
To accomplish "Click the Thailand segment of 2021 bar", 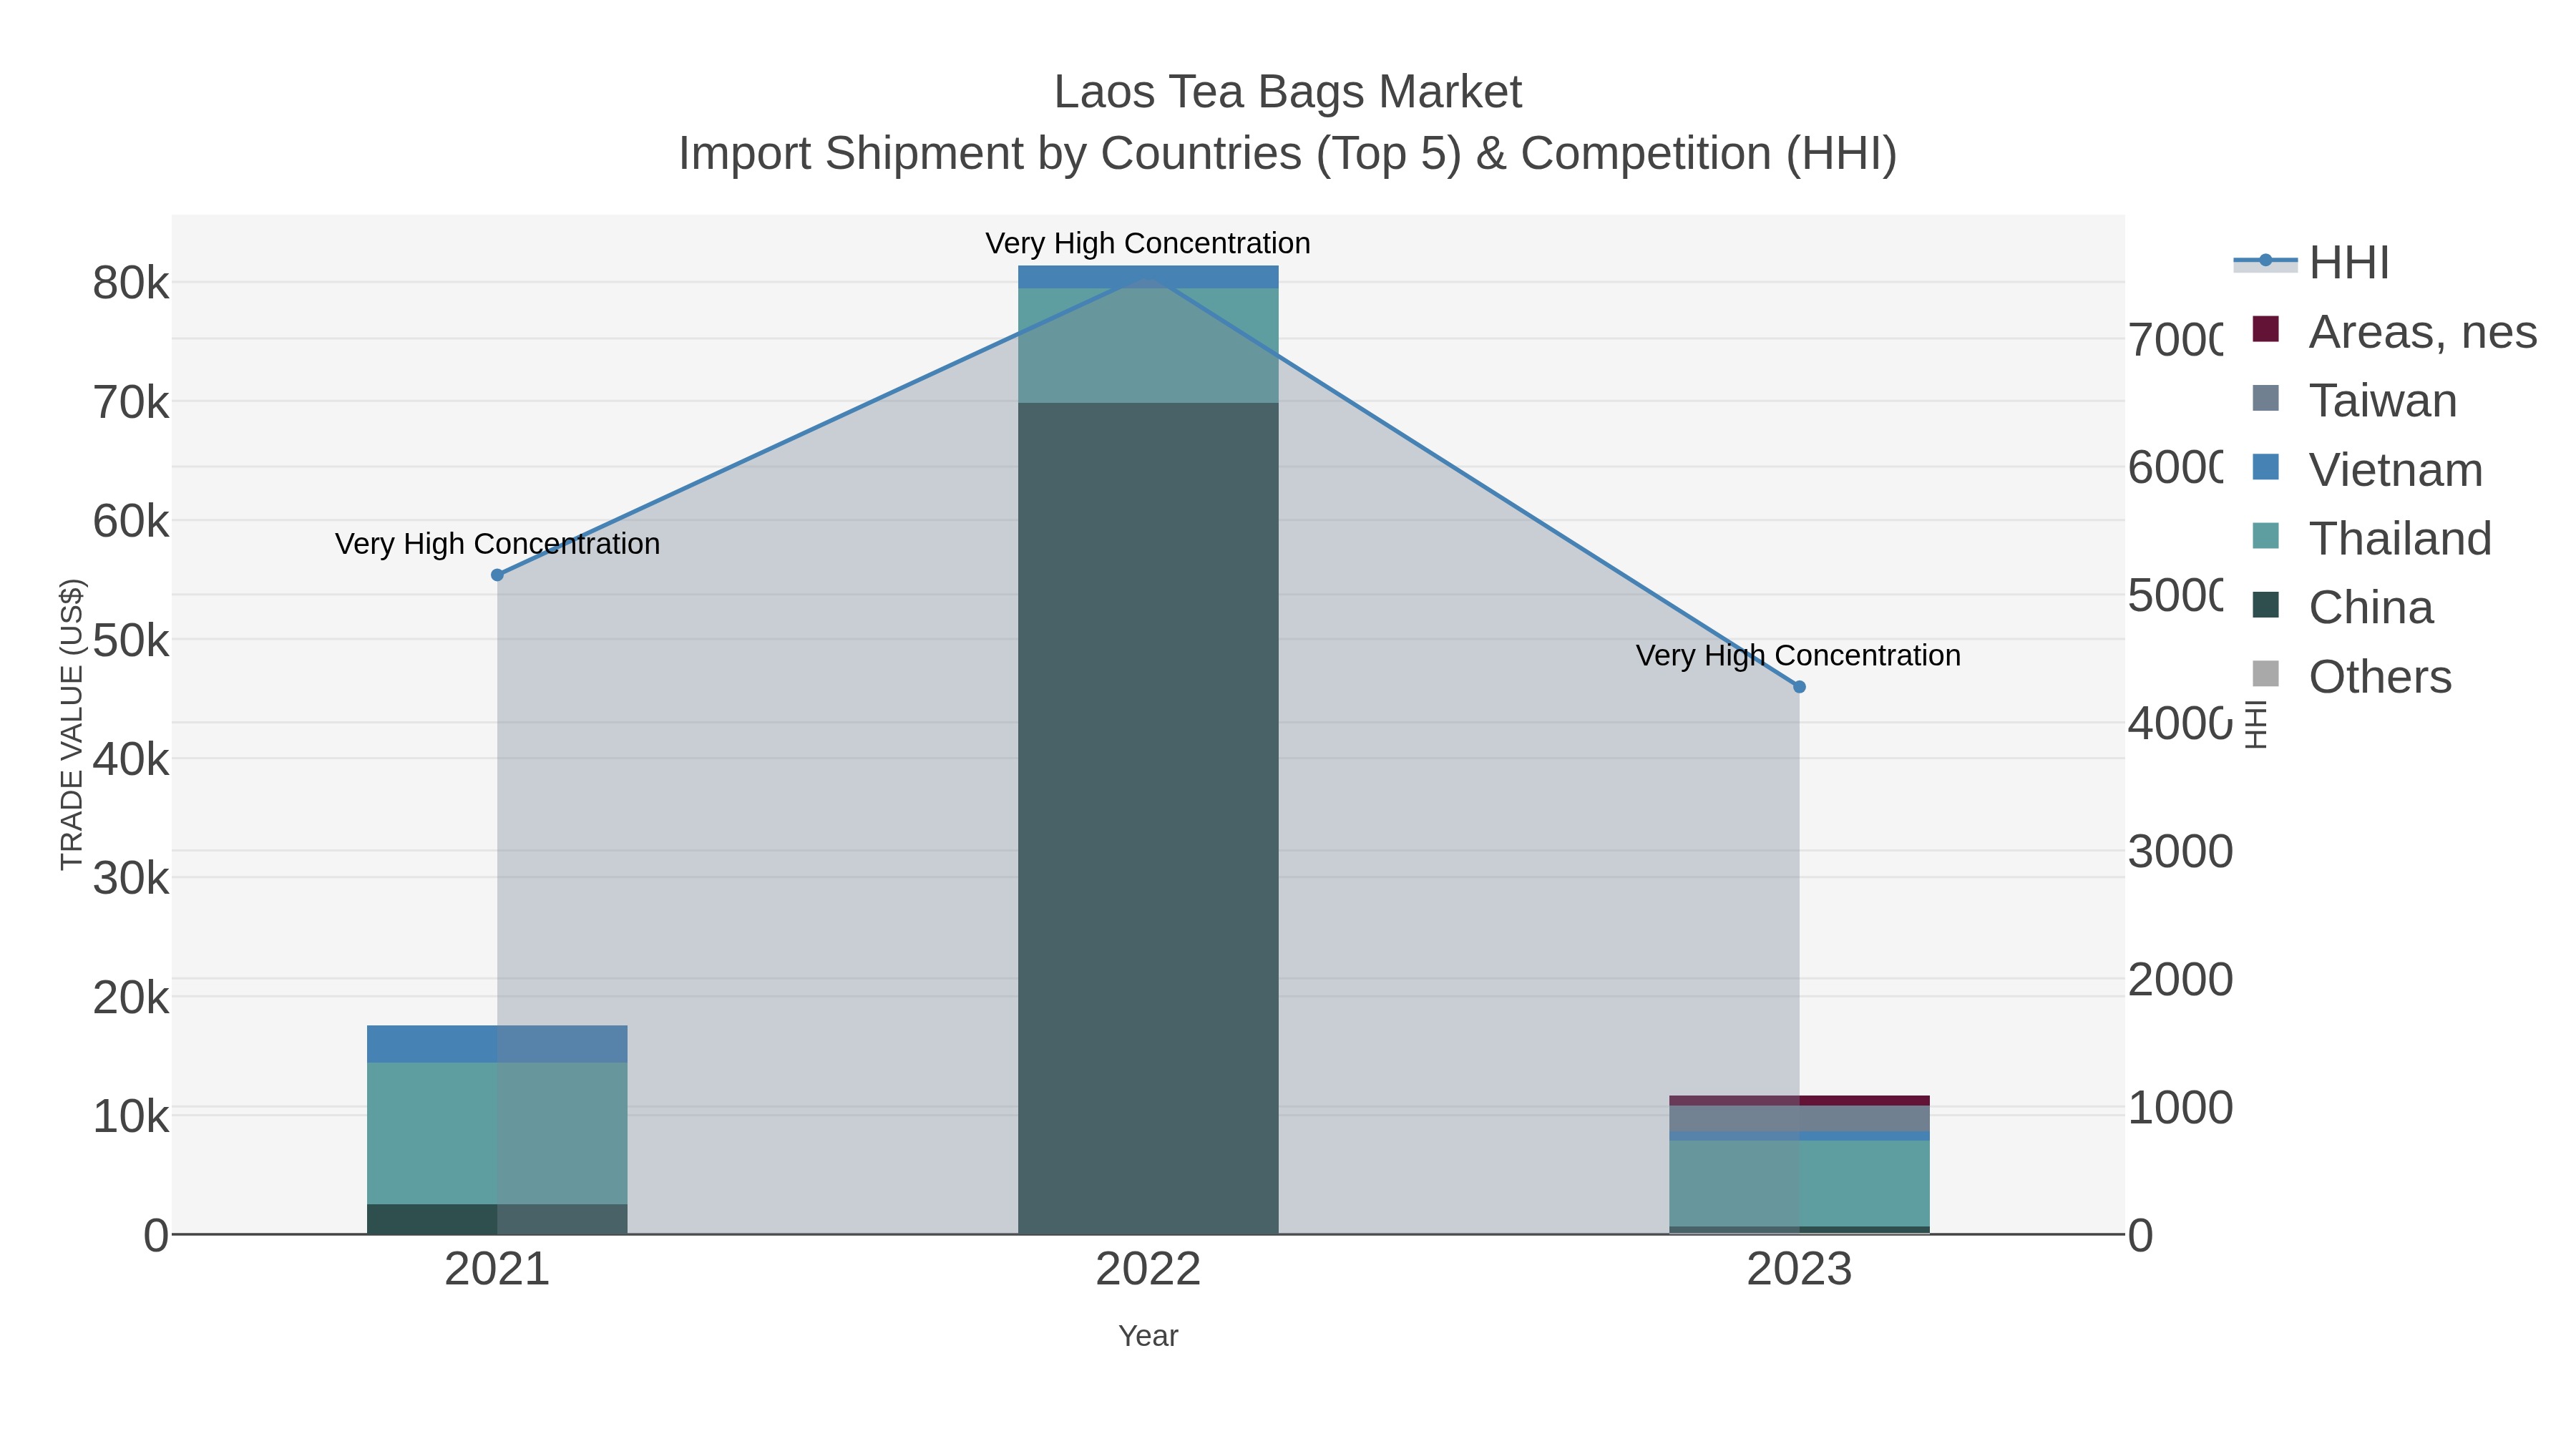I will (x=497, y=1133).
